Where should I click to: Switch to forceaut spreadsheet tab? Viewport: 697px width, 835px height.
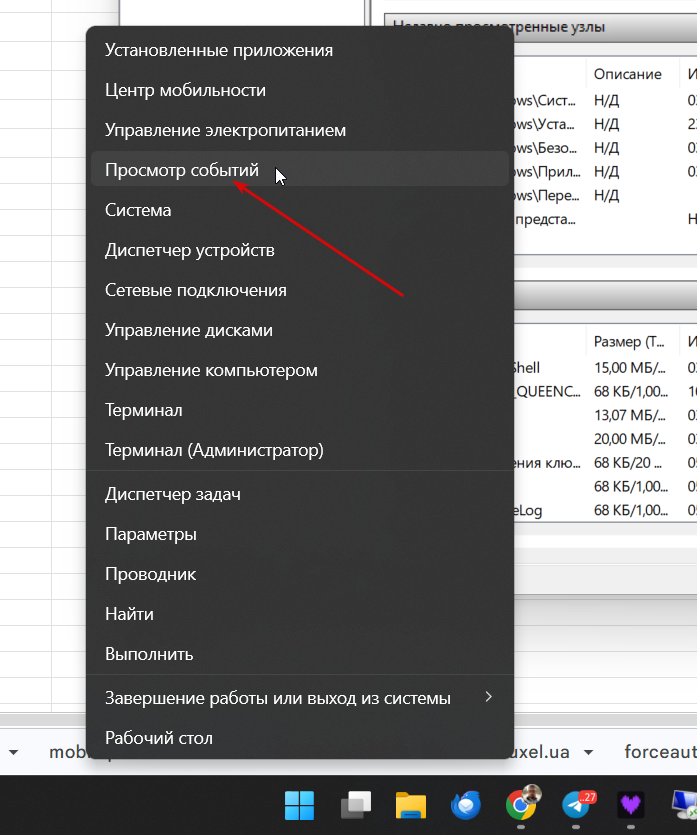660,752
